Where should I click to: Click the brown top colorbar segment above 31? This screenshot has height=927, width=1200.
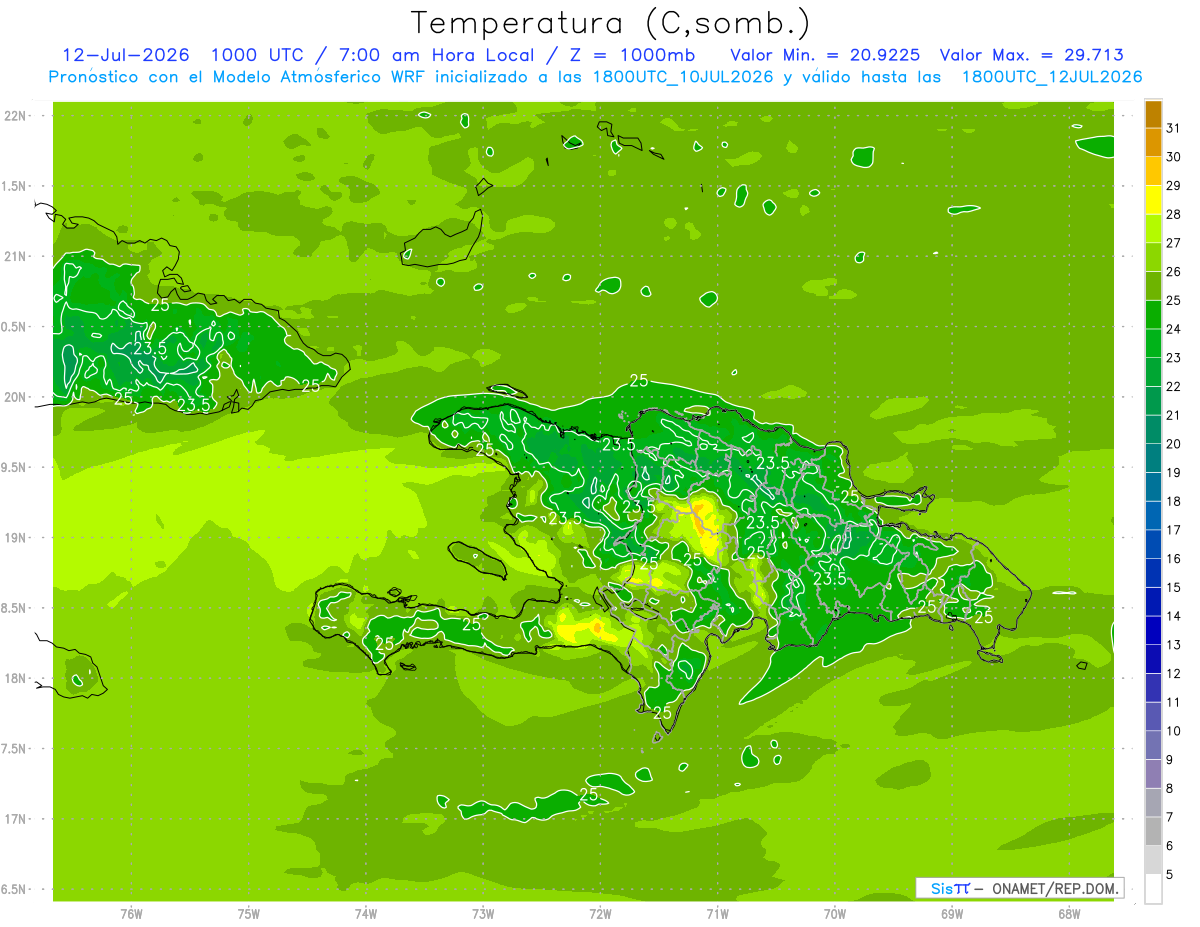(x=1153, y=114)
